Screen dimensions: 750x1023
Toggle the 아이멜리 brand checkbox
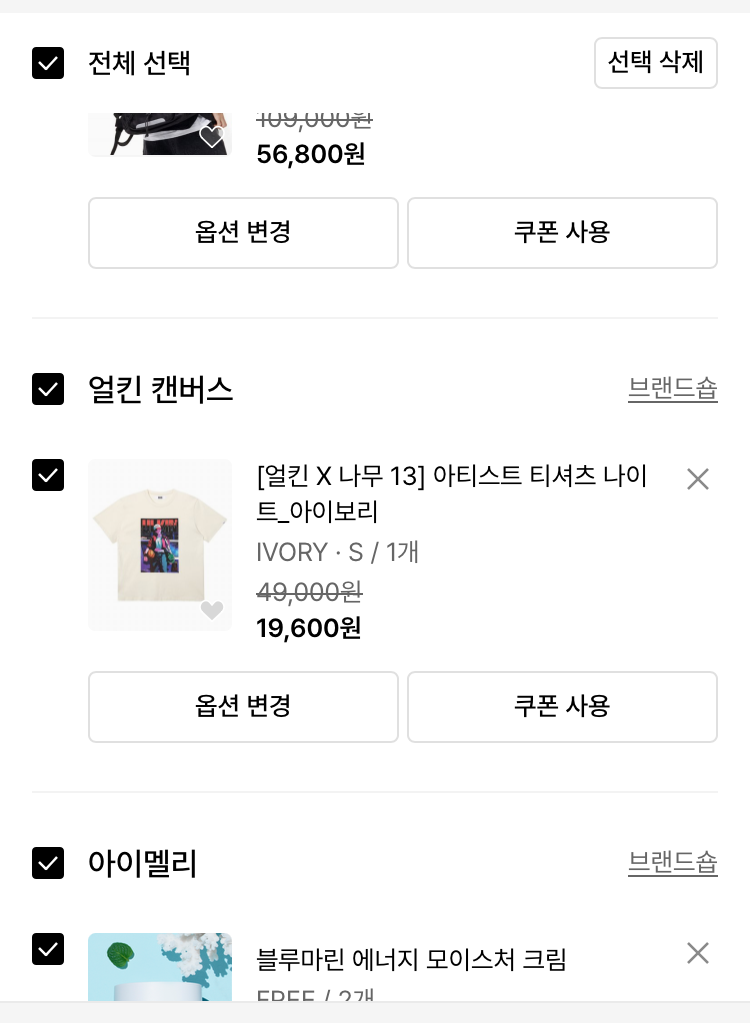pos(48,862)
